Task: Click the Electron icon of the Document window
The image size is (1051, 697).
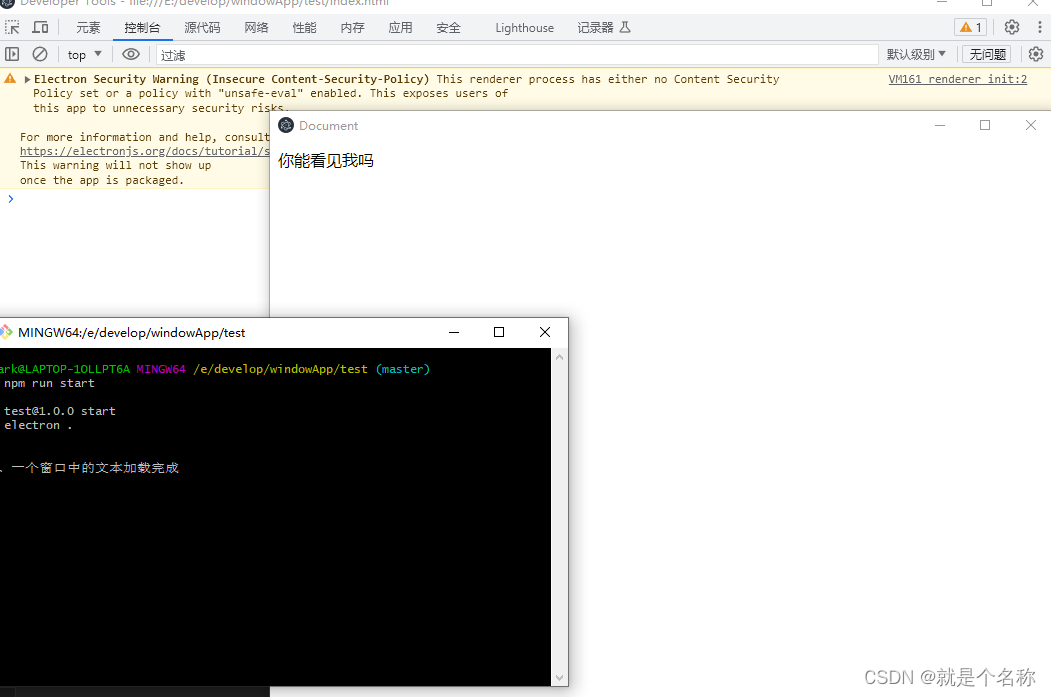Action: pyautogui.click(x=286, y=125)
